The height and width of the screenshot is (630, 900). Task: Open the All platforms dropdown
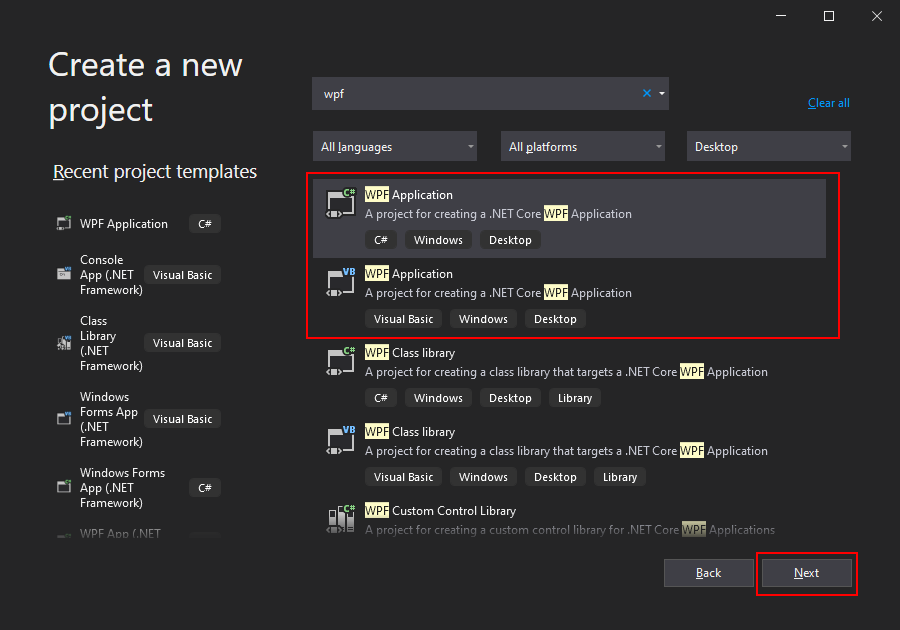point(583,146)
